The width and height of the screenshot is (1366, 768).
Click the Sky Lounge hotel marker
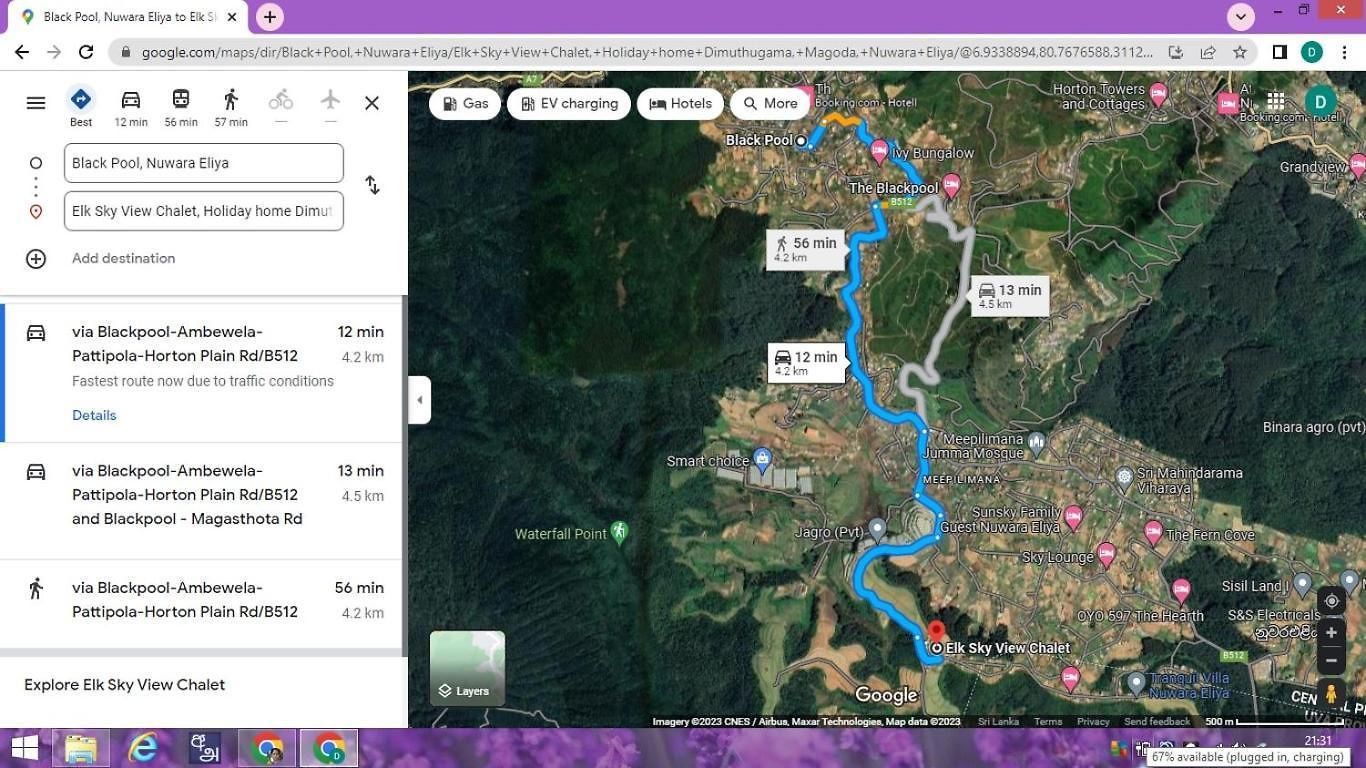[1106, 555]
